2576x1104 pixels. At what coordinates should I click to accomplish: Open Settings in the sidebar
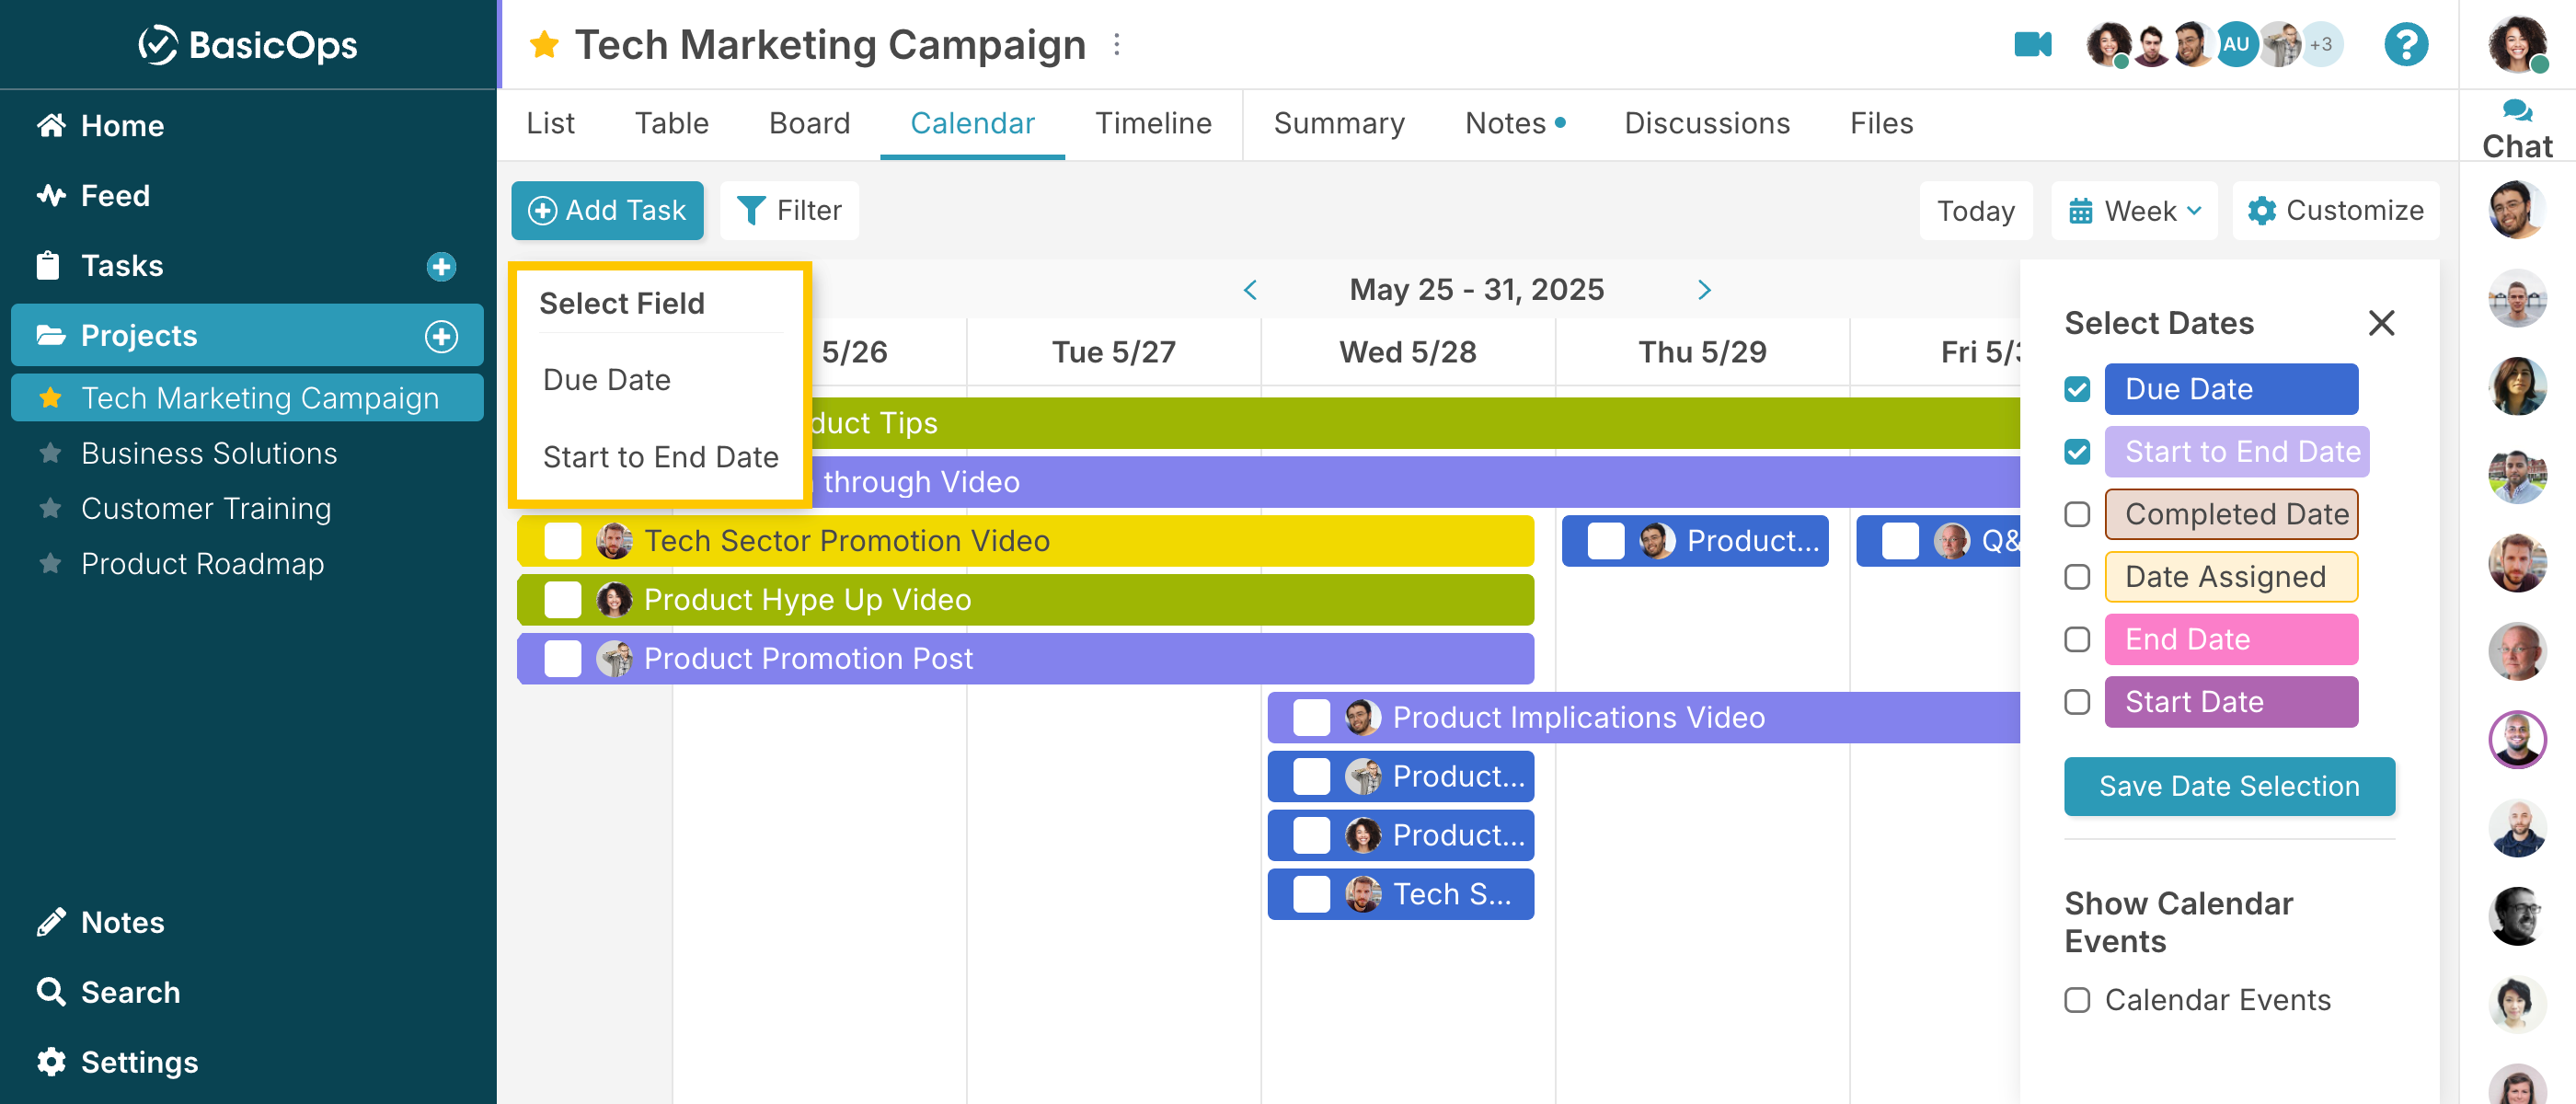point(117,1062)
